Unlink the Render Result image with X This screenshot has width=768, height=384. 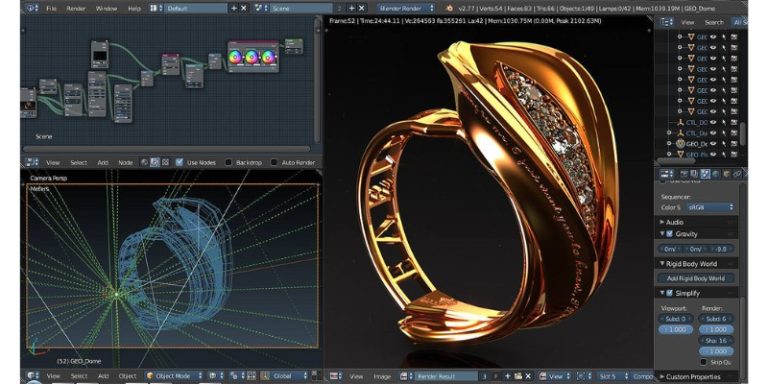click(528, 376)
